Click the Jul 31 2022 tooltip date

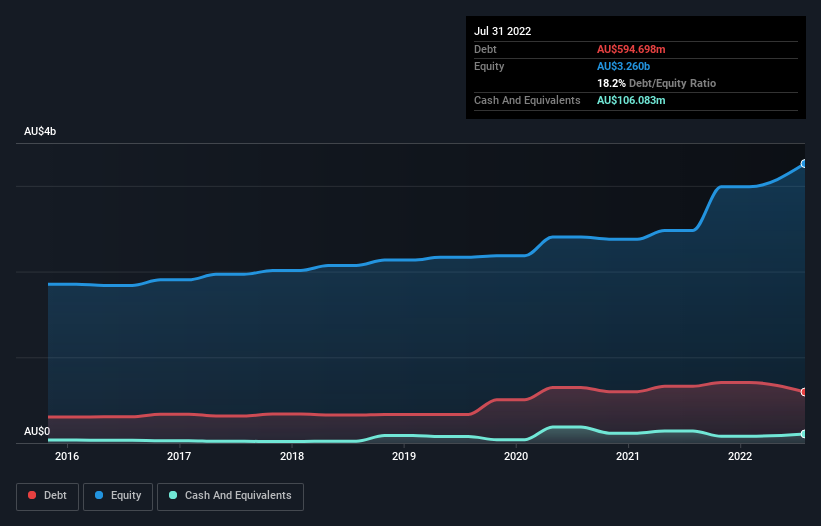[x=503, y=31]
